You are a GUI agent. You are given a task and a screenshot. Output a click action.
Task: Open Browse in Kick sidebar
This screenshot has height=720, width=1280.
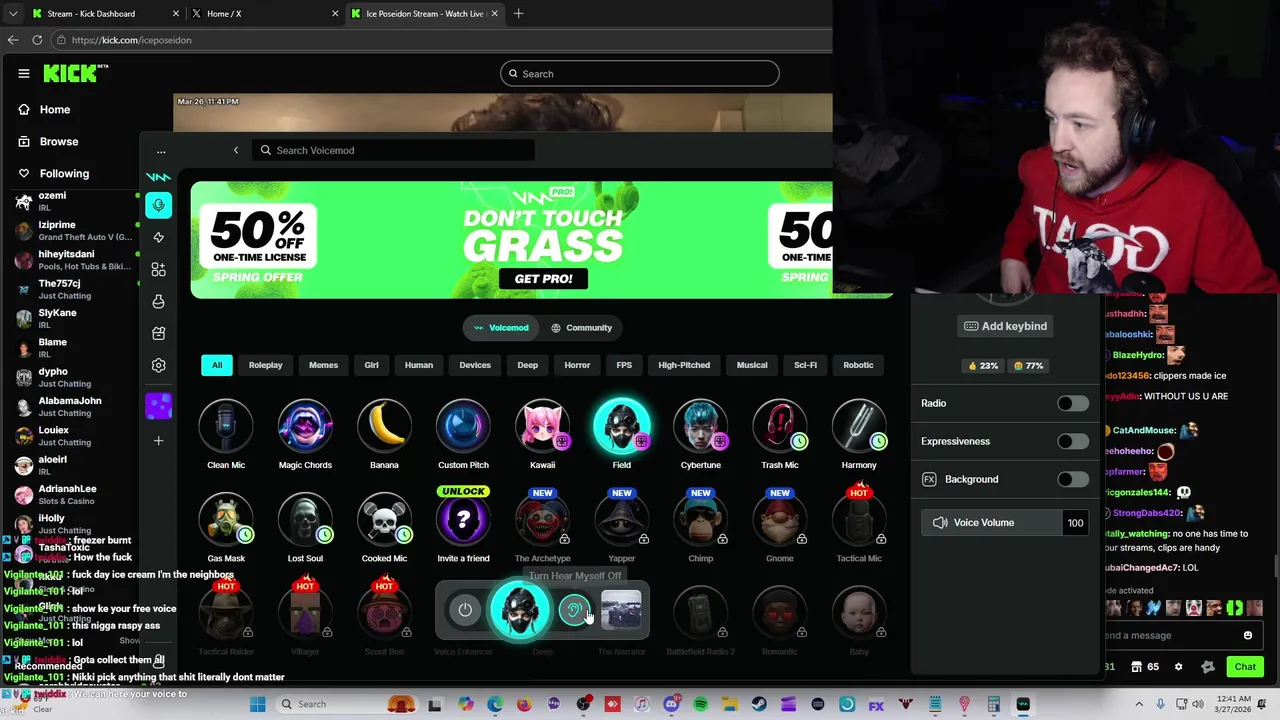[59, 141]
